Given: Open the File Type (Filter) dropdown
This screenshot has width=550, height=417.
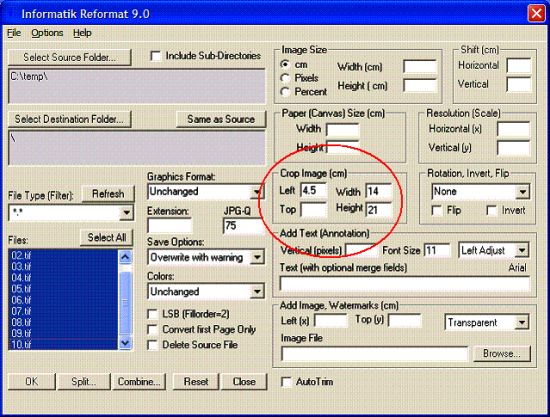Looking at the screenshot, I should click(126, 213).
